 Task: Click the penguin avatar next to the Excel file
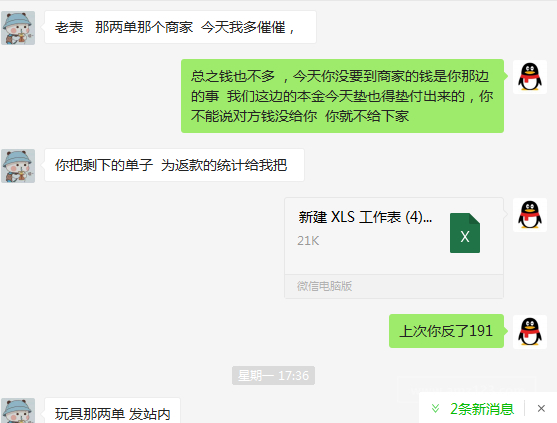(530, 215)
